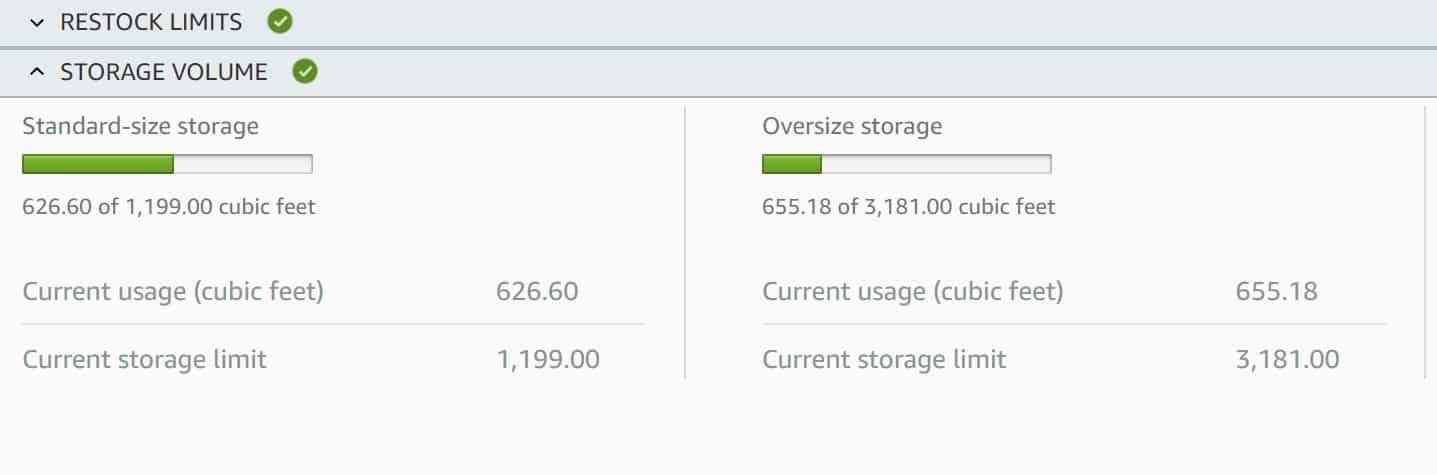
Task: Select the 3,181.00 oversize limit value
Action: [x=1288, y=359]
